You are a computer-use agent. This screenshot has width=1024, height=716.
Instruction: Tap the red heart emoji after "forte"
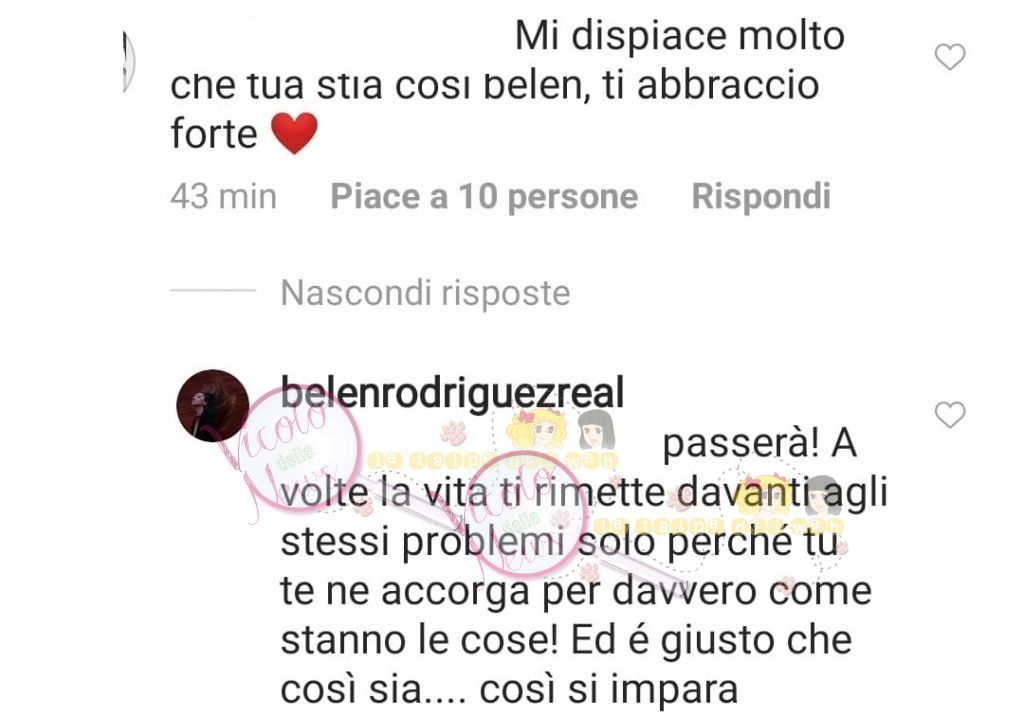tap(294, 133)
